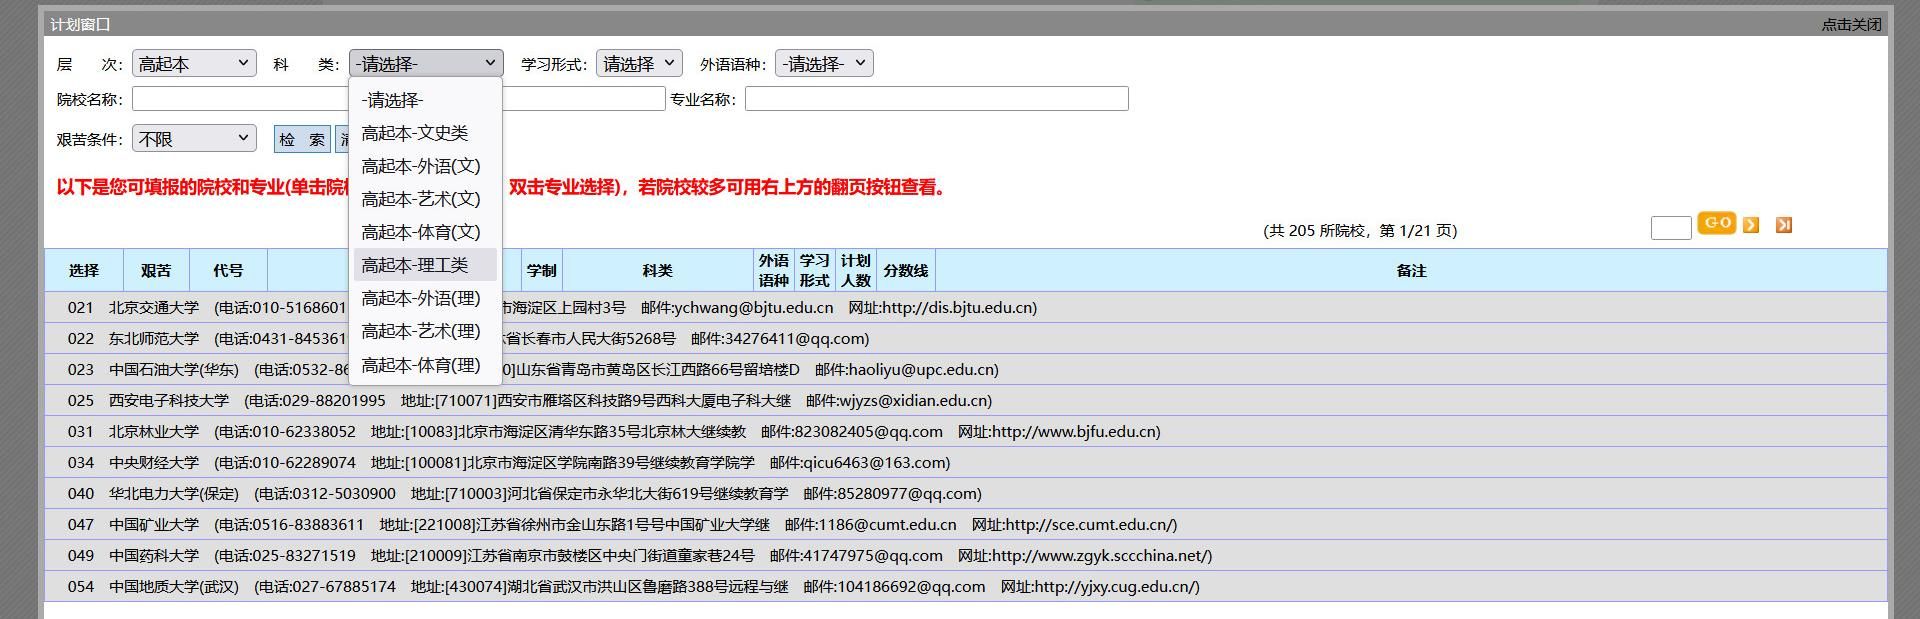Select the 中国地质大学(武汉) row
The height and width of the screenshot is (619, 1920).
point(174,587)
